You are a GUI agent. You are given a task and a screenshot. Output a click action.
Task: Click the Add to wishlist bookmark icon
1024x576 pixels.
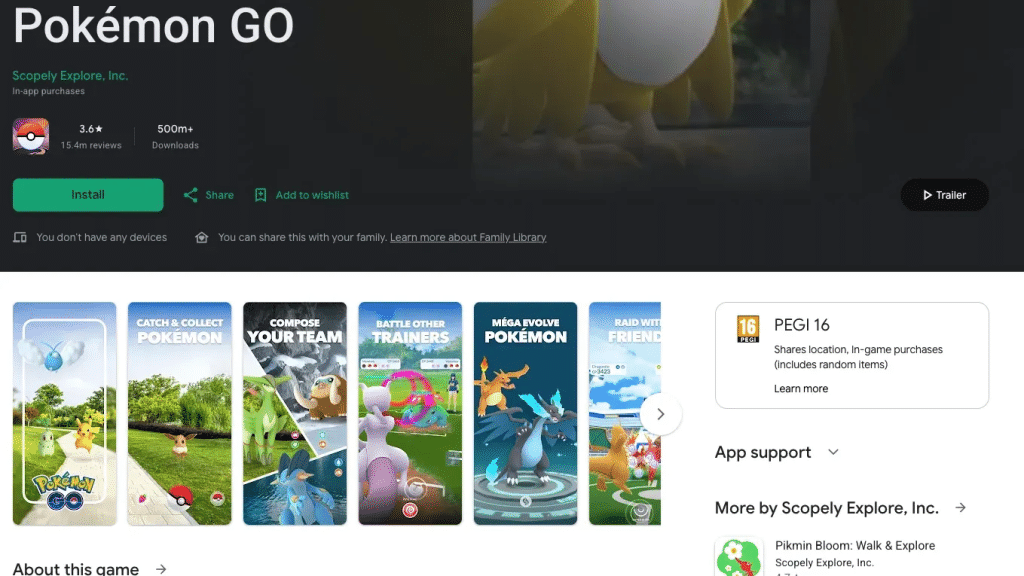(261, 195)
